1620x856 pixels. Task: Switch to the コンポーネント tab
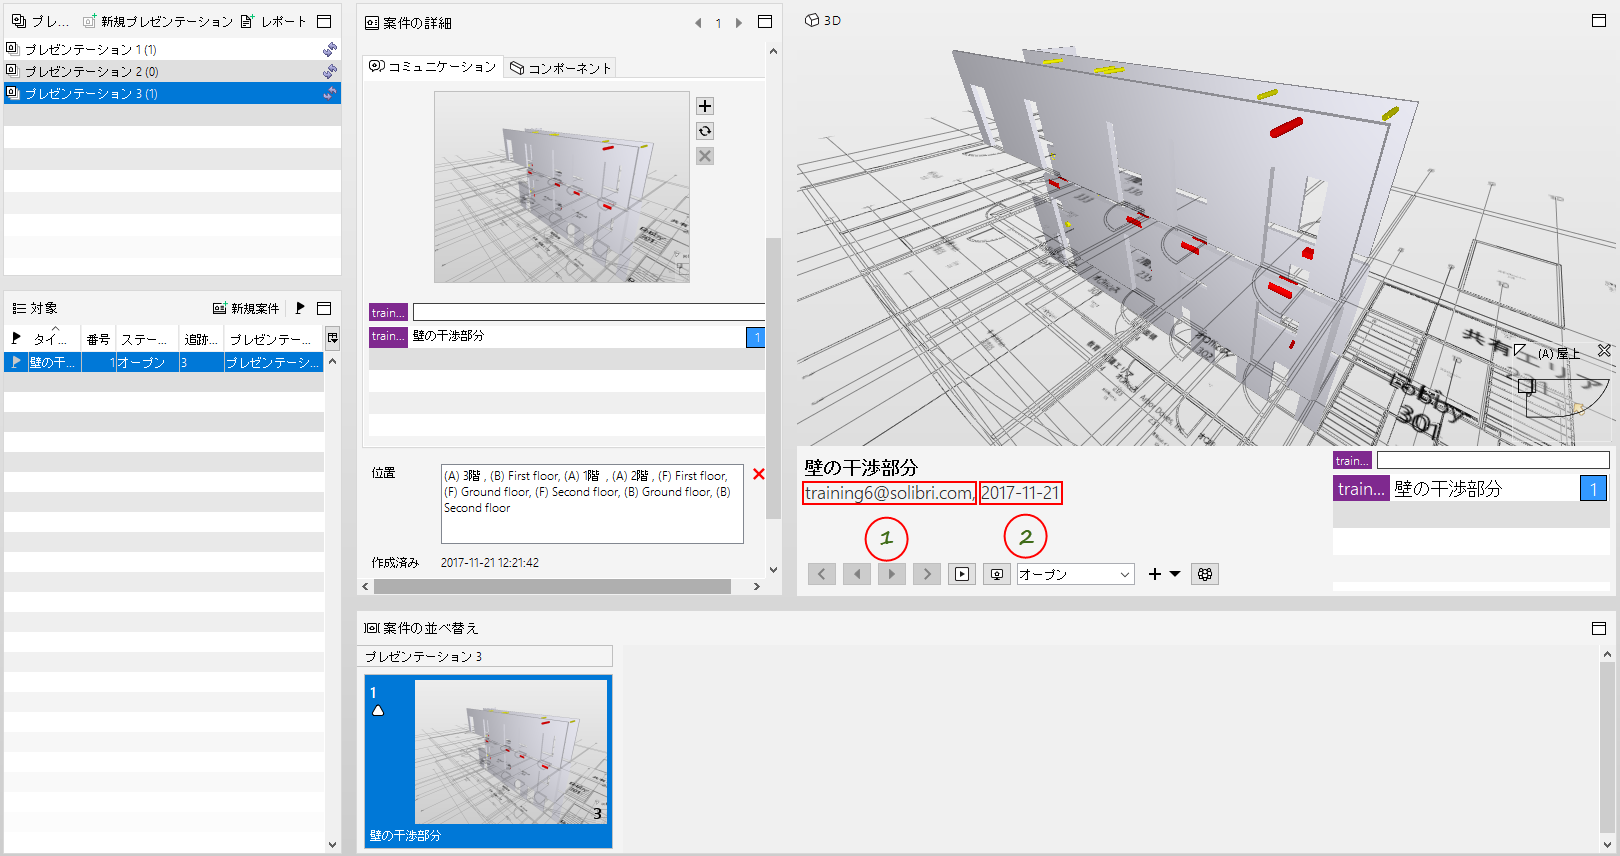[560, 68]
